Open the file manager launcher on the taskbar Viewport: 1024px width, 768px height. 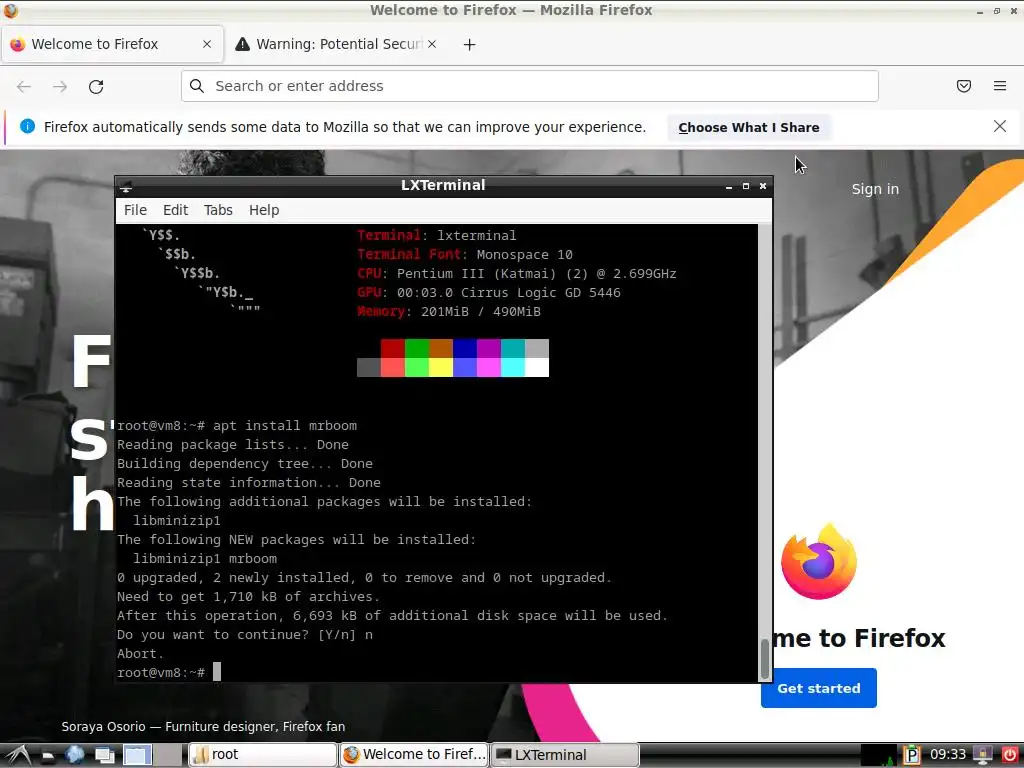[x=48, y=756]
